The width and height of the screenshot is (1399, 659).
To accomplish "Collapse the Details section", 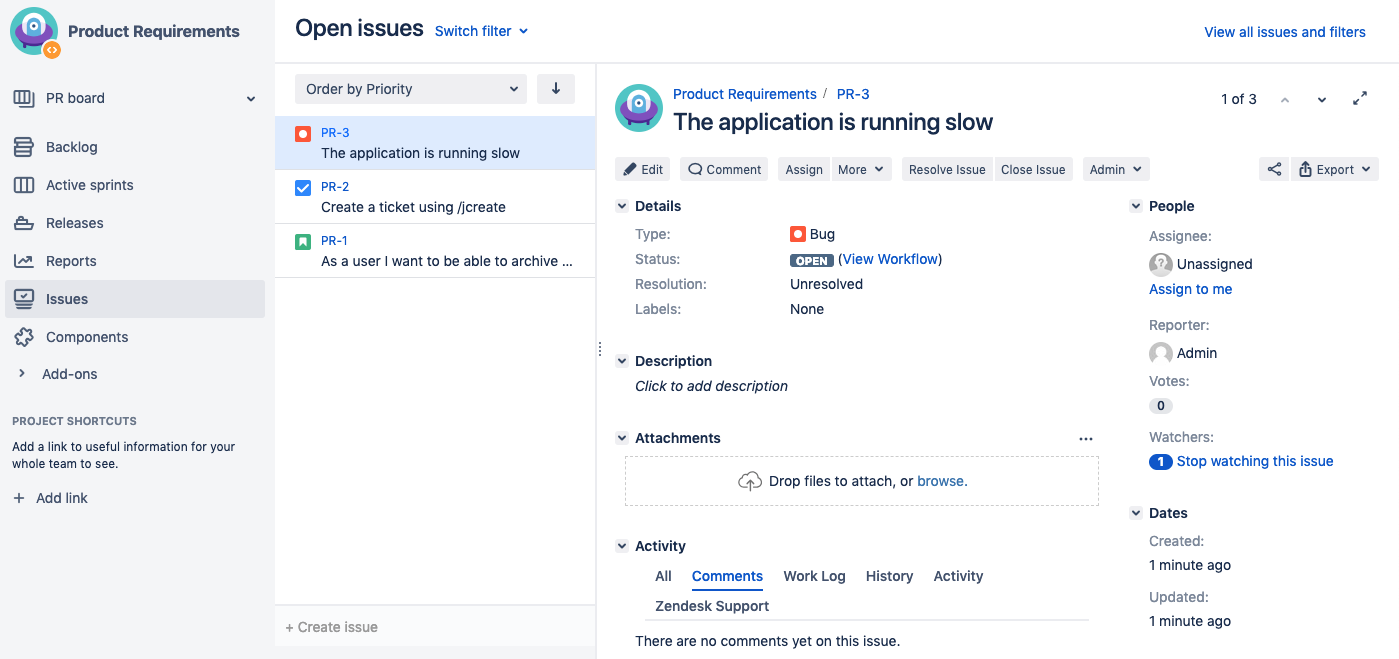I will 622,206.
